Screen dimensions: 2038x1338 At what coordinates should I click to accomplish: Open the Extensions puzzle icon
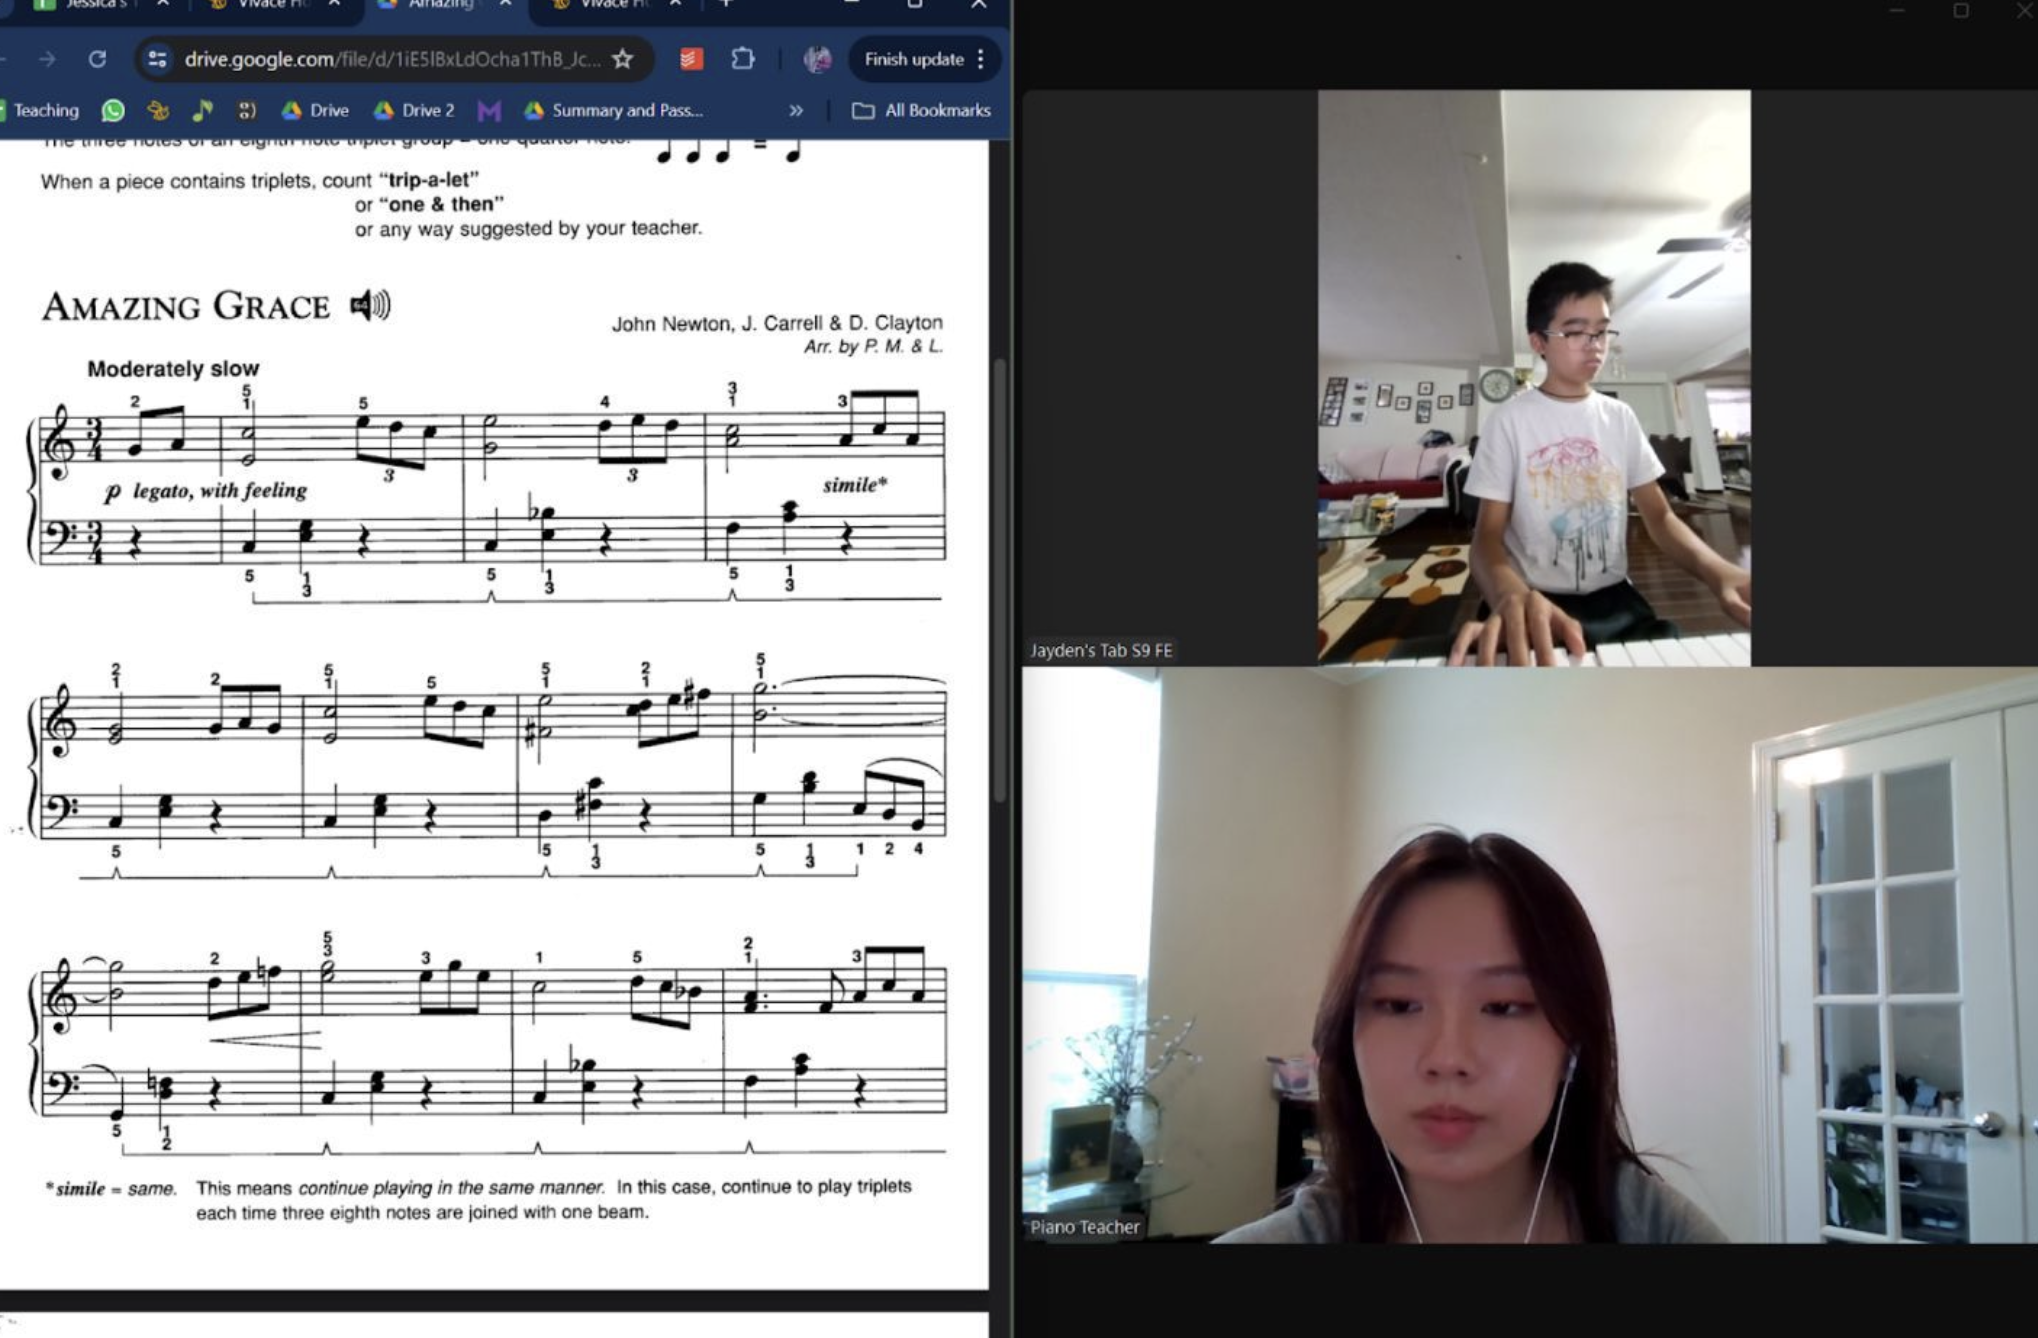[742, 59]
